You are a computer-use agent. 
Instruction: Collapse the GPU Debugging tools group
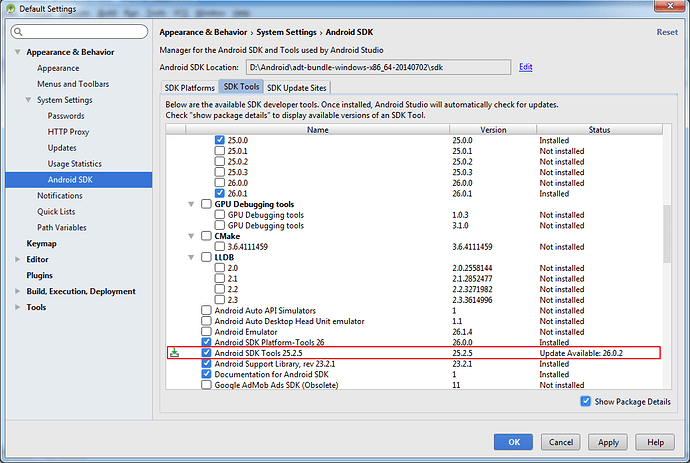click(x=192, y=204)
